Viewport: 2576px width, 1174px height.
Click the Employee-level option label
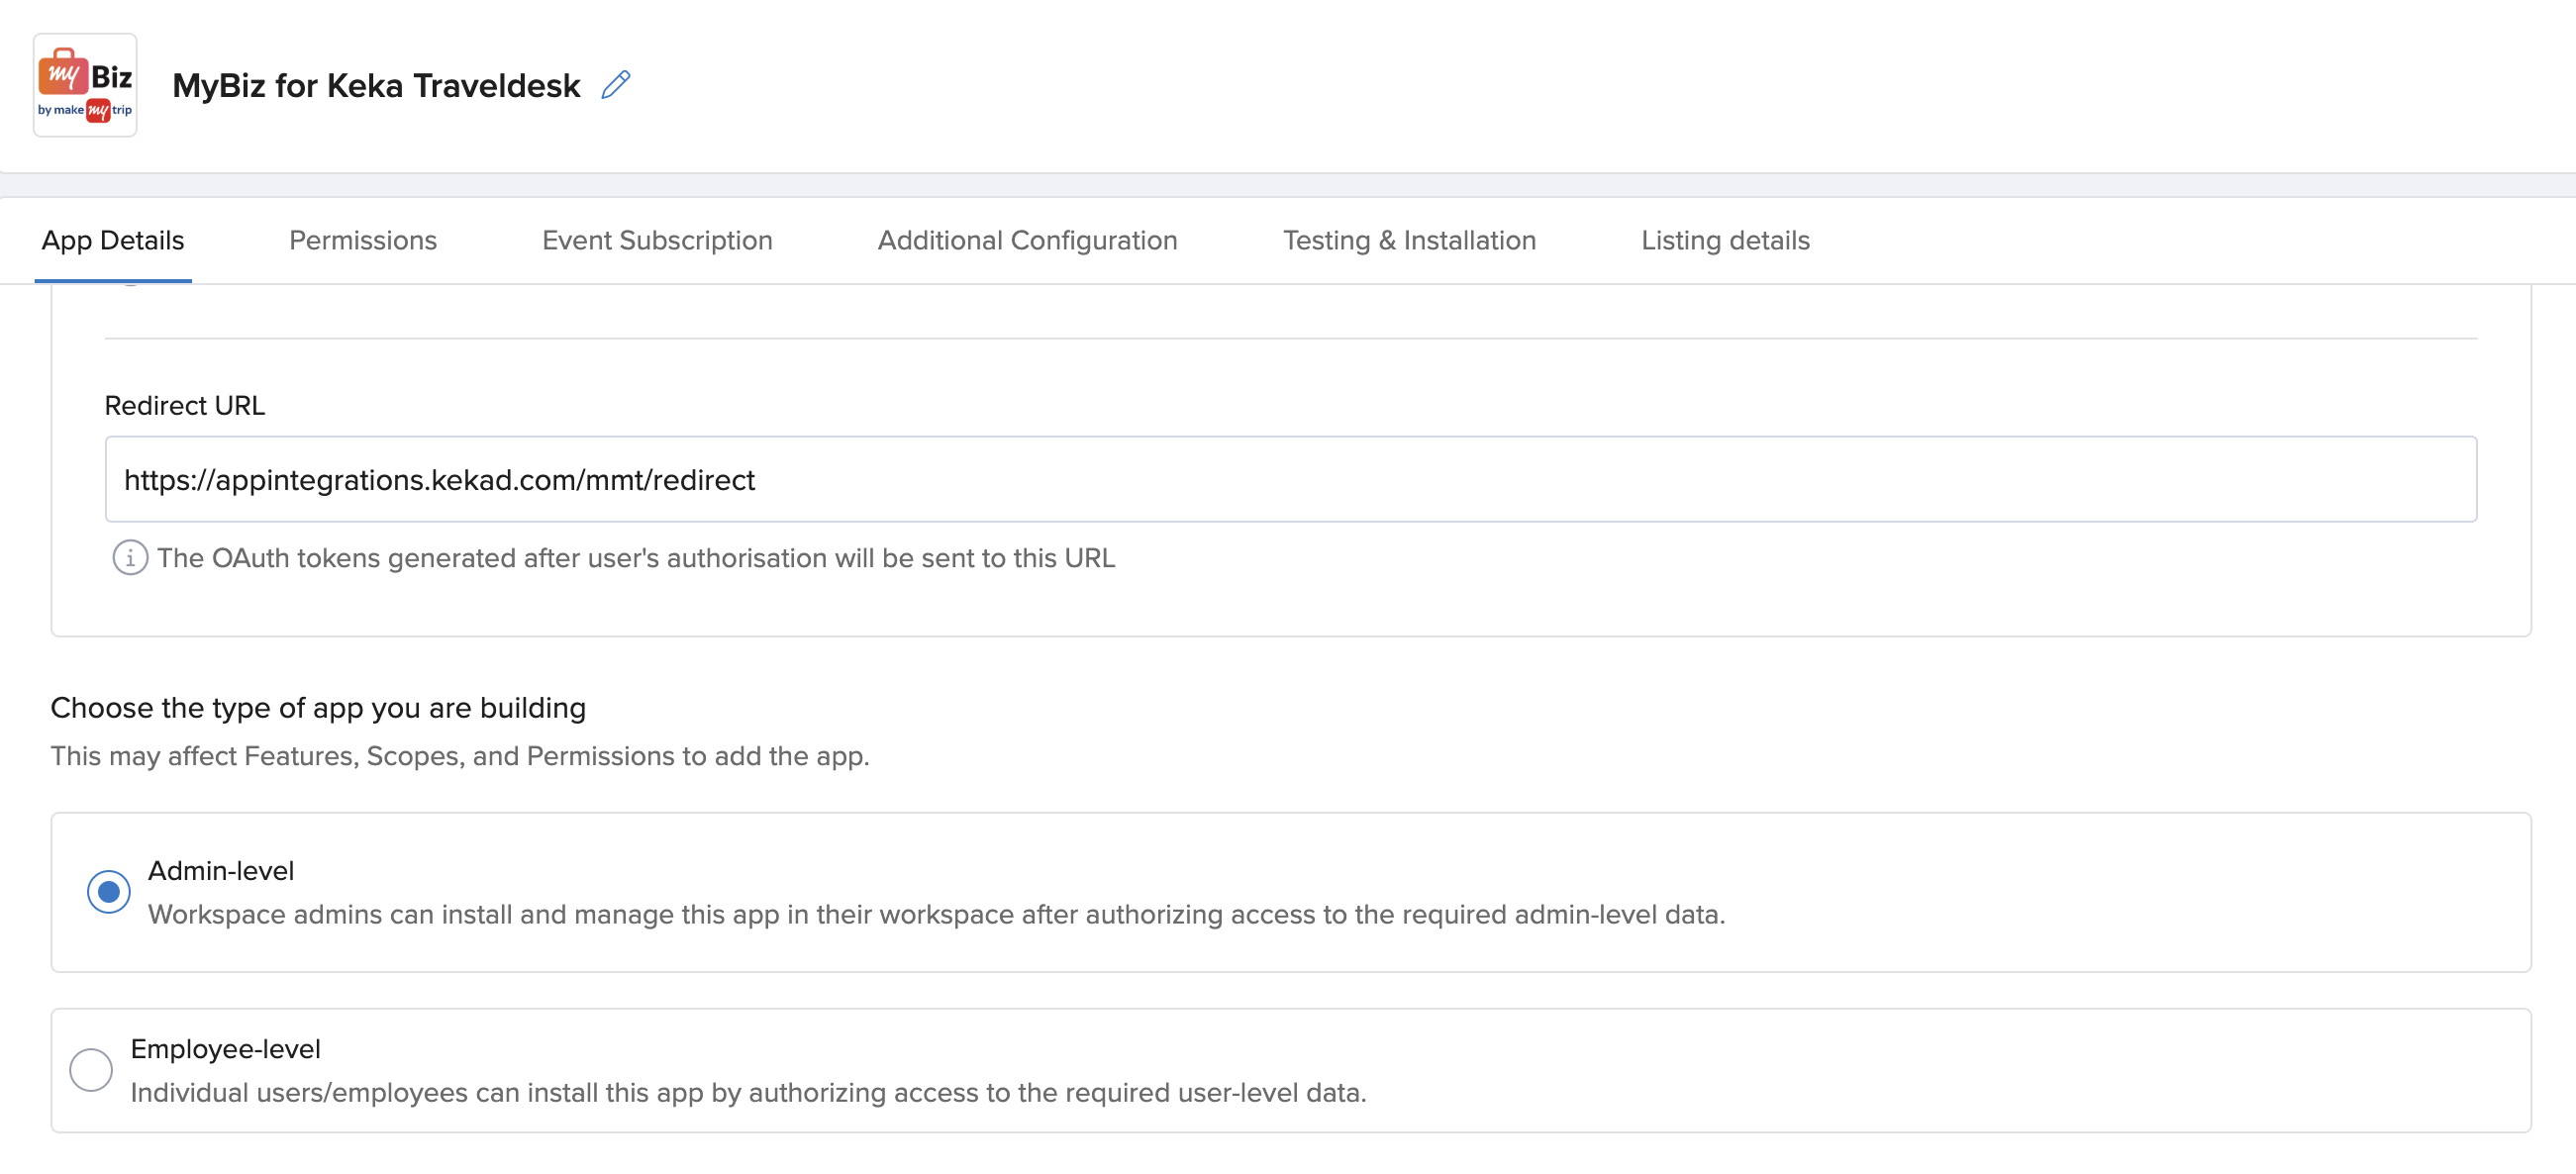226,1049
